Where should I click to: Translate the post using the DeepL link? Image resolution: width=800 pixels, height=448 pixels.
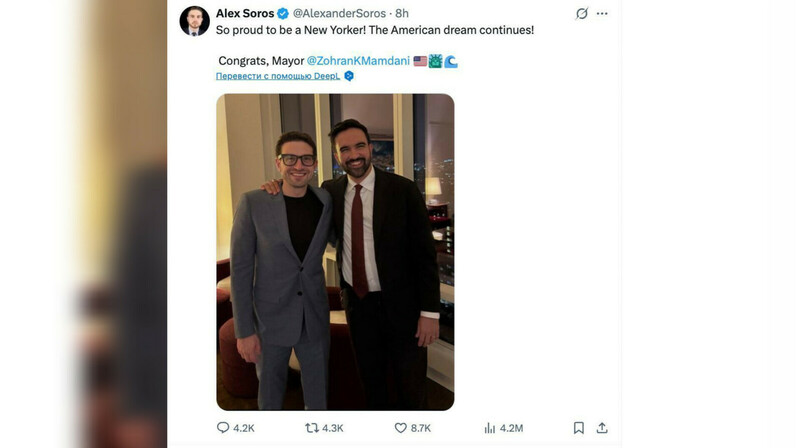tap(278, 76)
